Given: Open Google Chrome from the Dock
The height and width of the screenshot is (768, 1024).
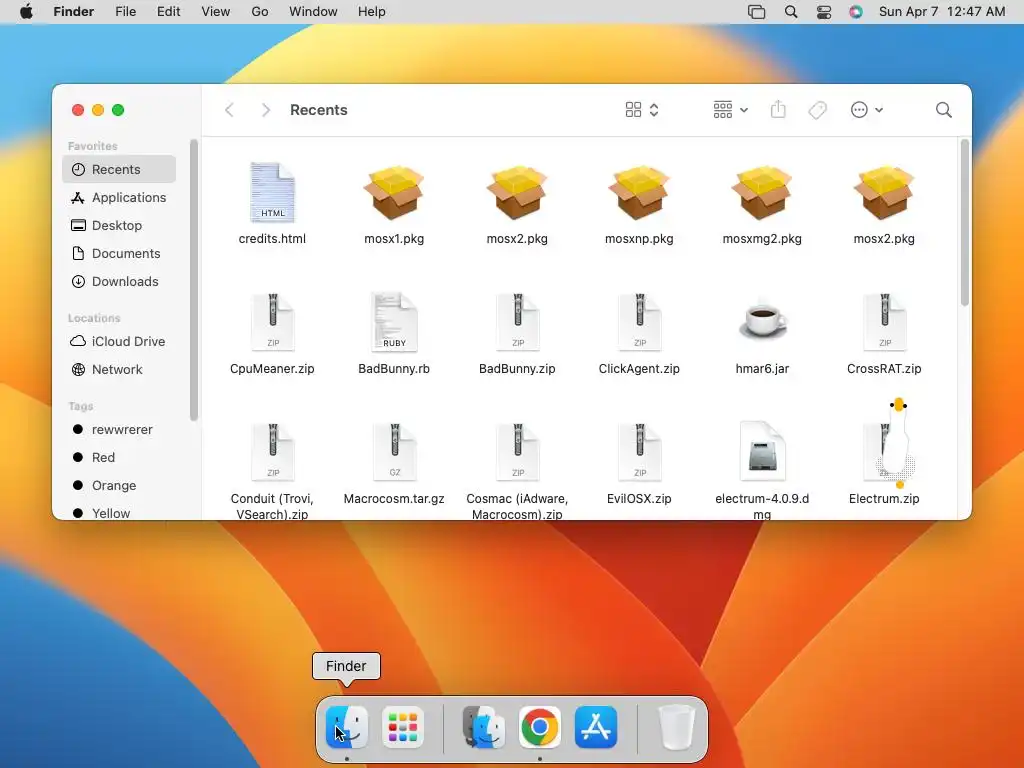Looking at the screenshot, I should click(539, 727).
